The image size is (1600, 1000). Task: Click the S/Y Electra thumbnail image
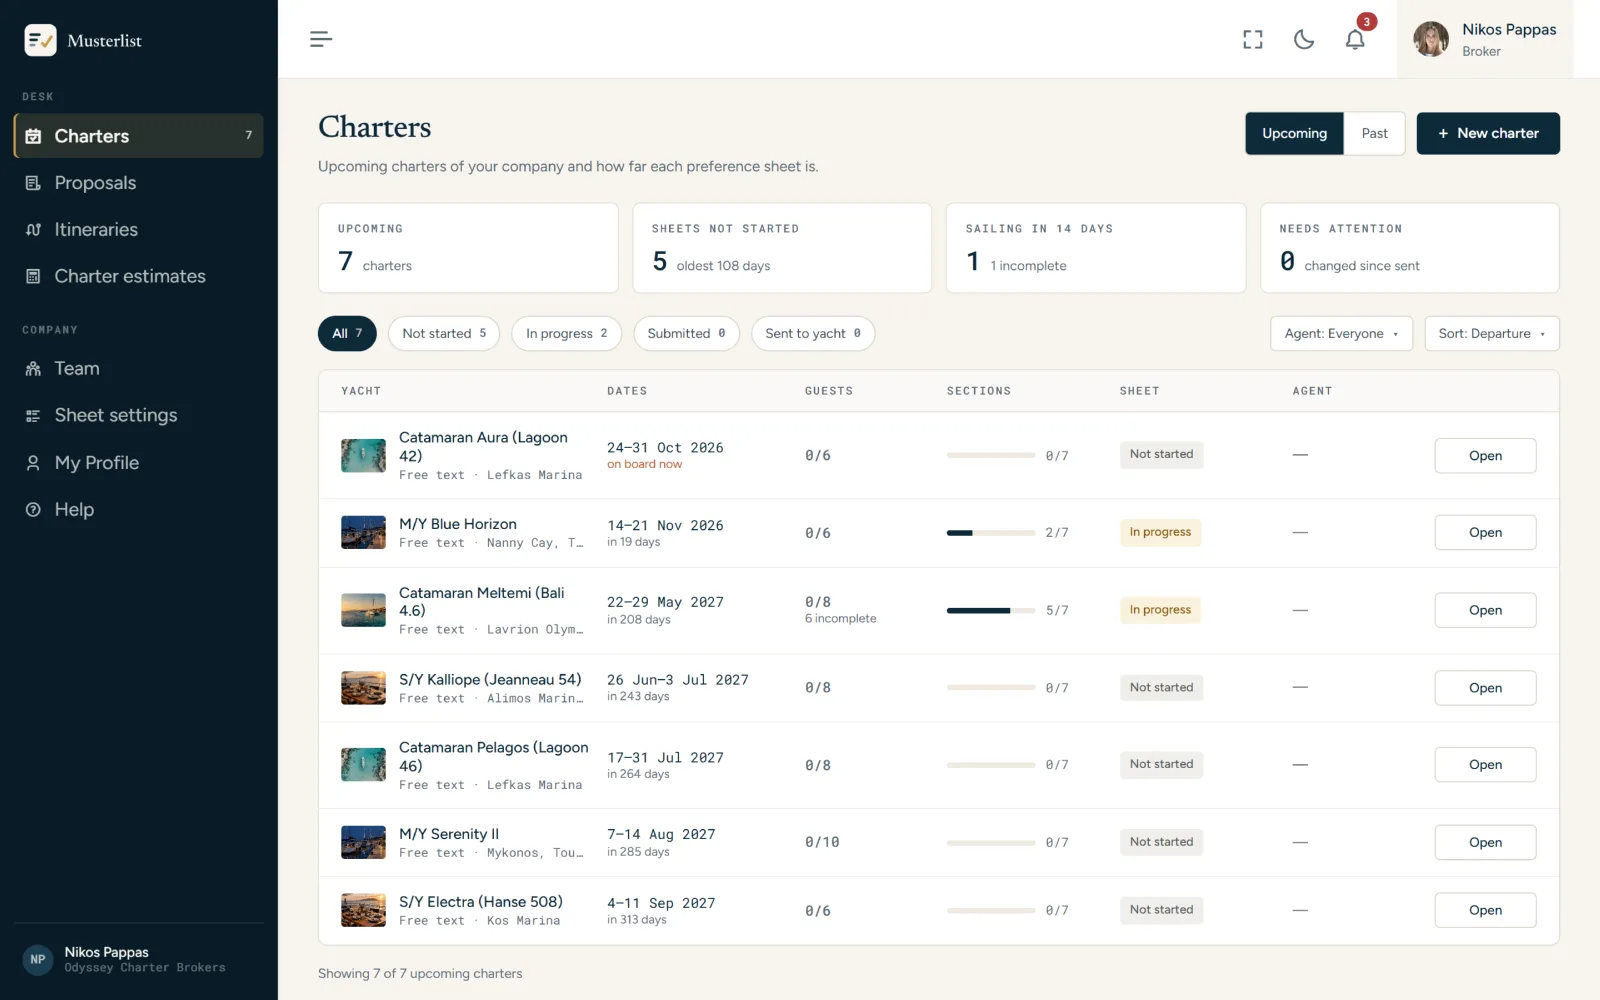(x=363, y=910)
